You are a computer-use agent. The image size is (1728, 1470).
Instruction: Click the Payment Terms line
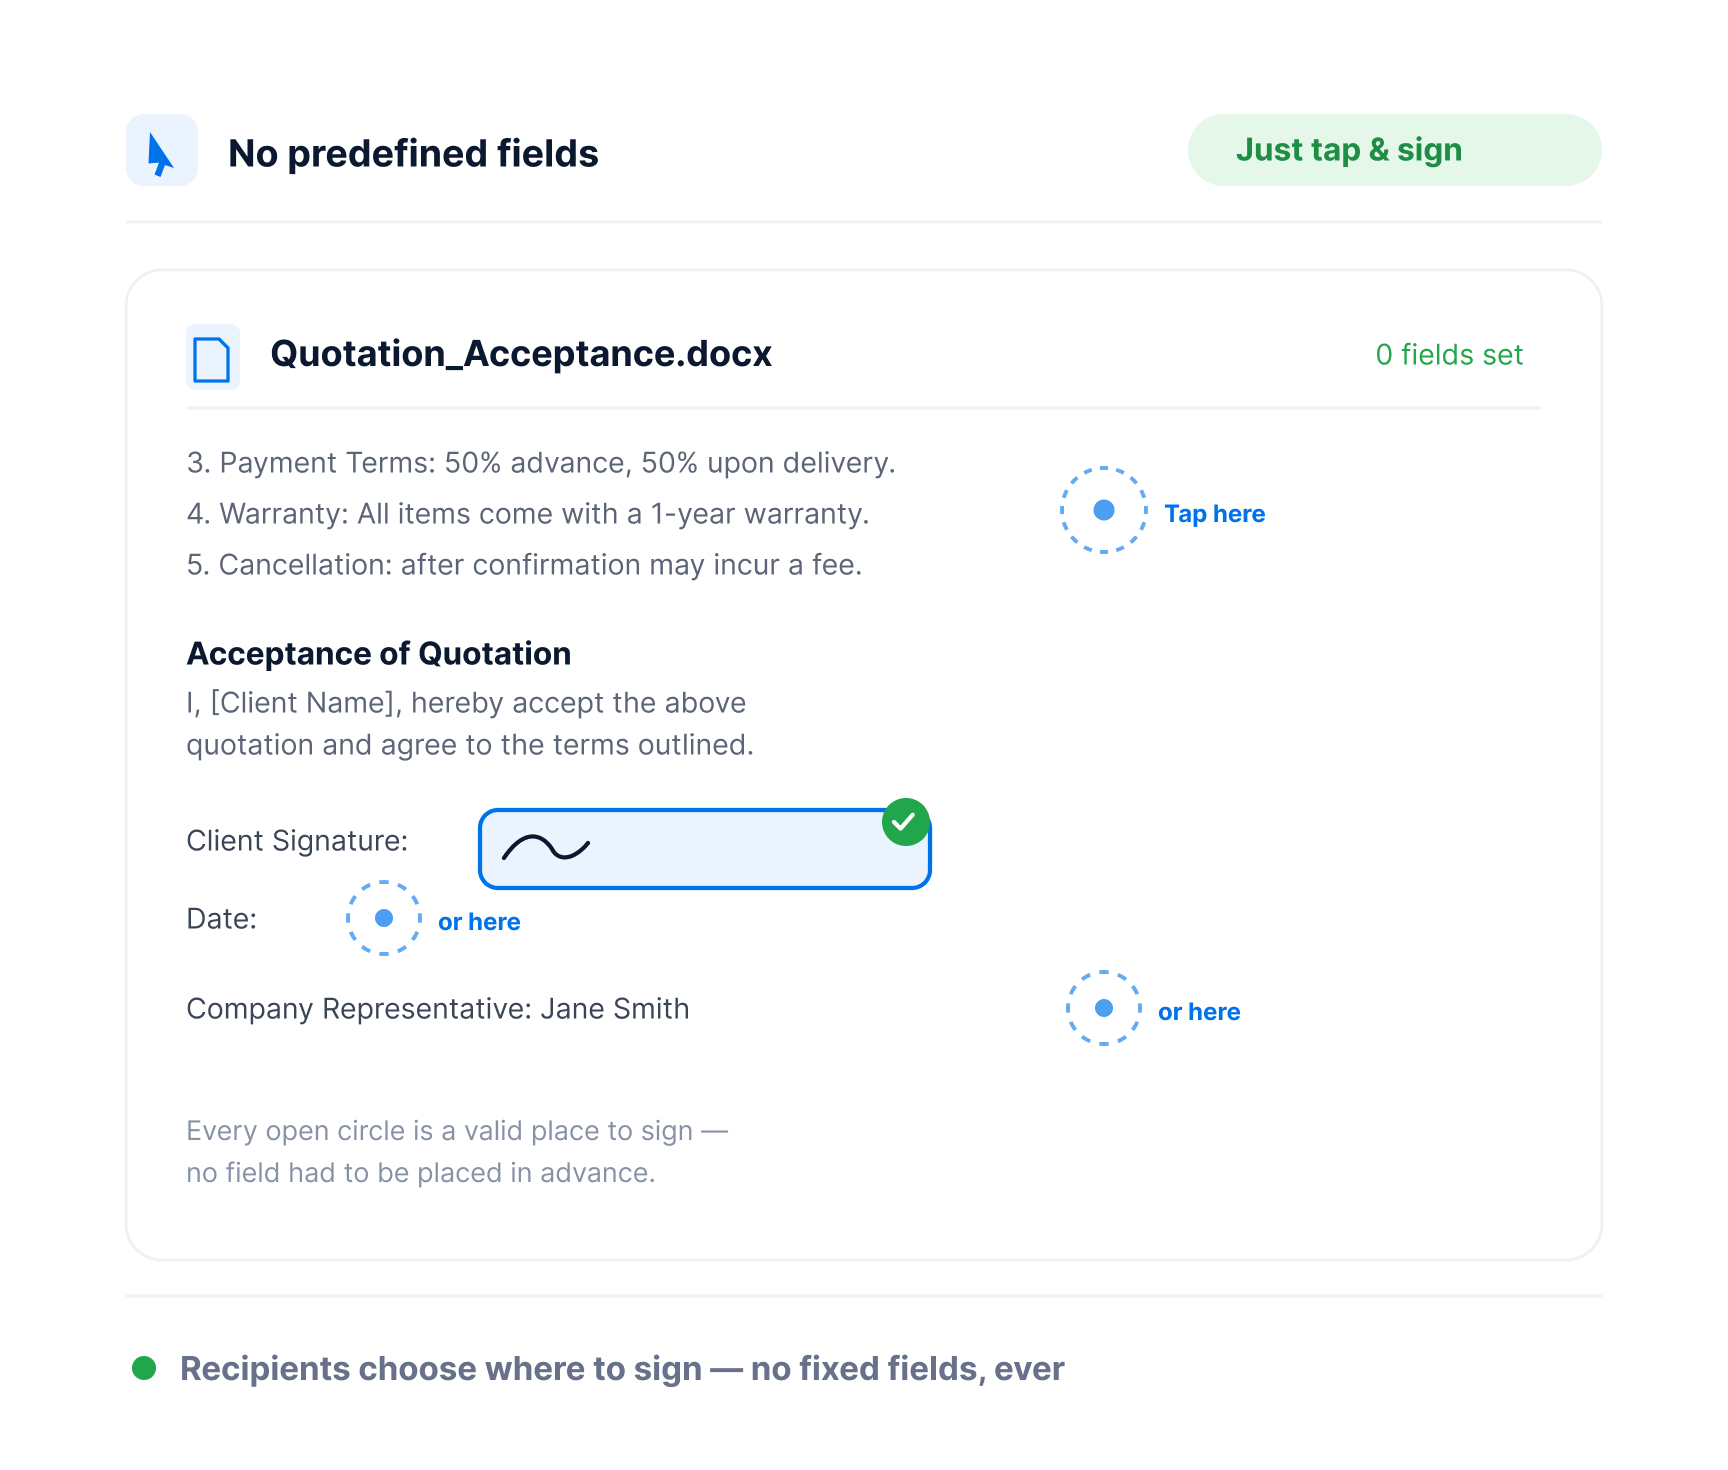[541, 463]
